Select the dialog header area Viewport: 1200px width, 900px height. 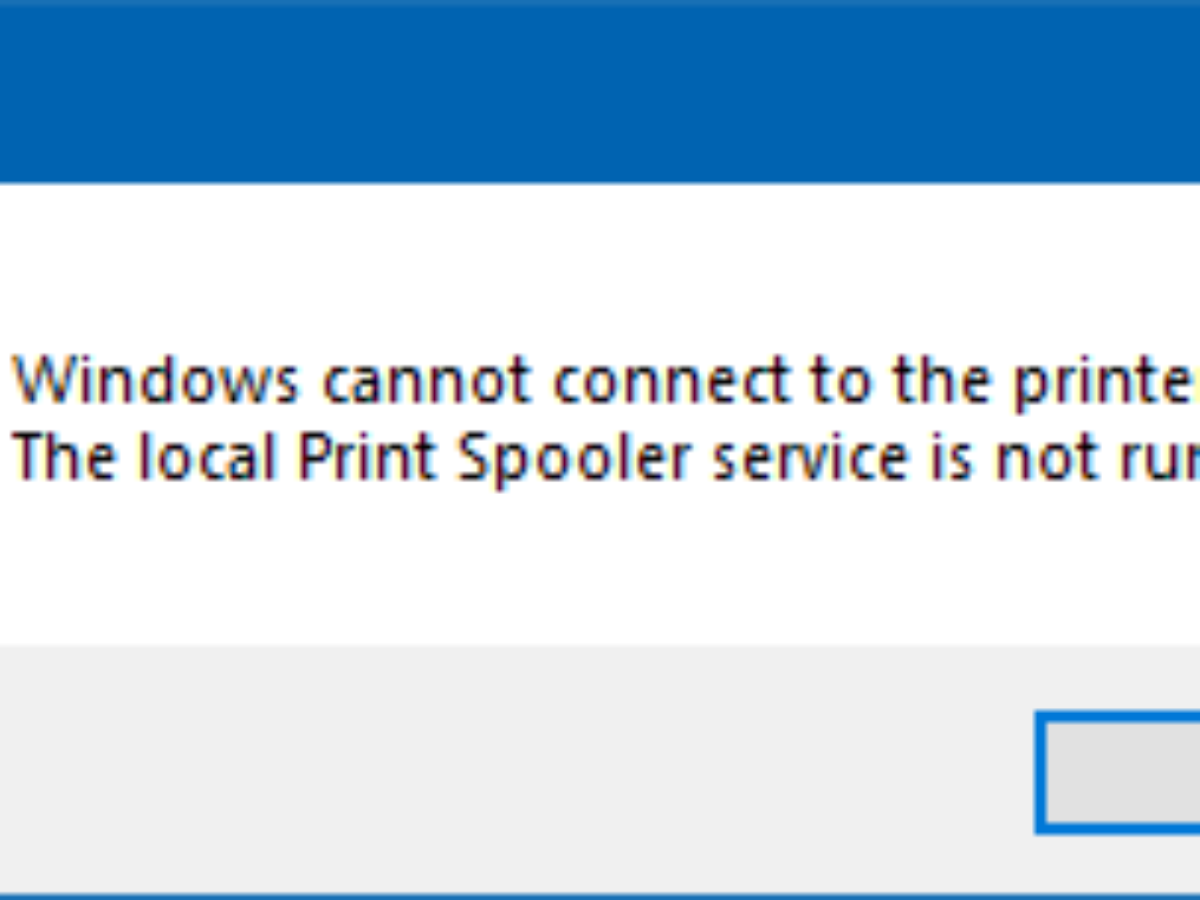click(600, 90)
